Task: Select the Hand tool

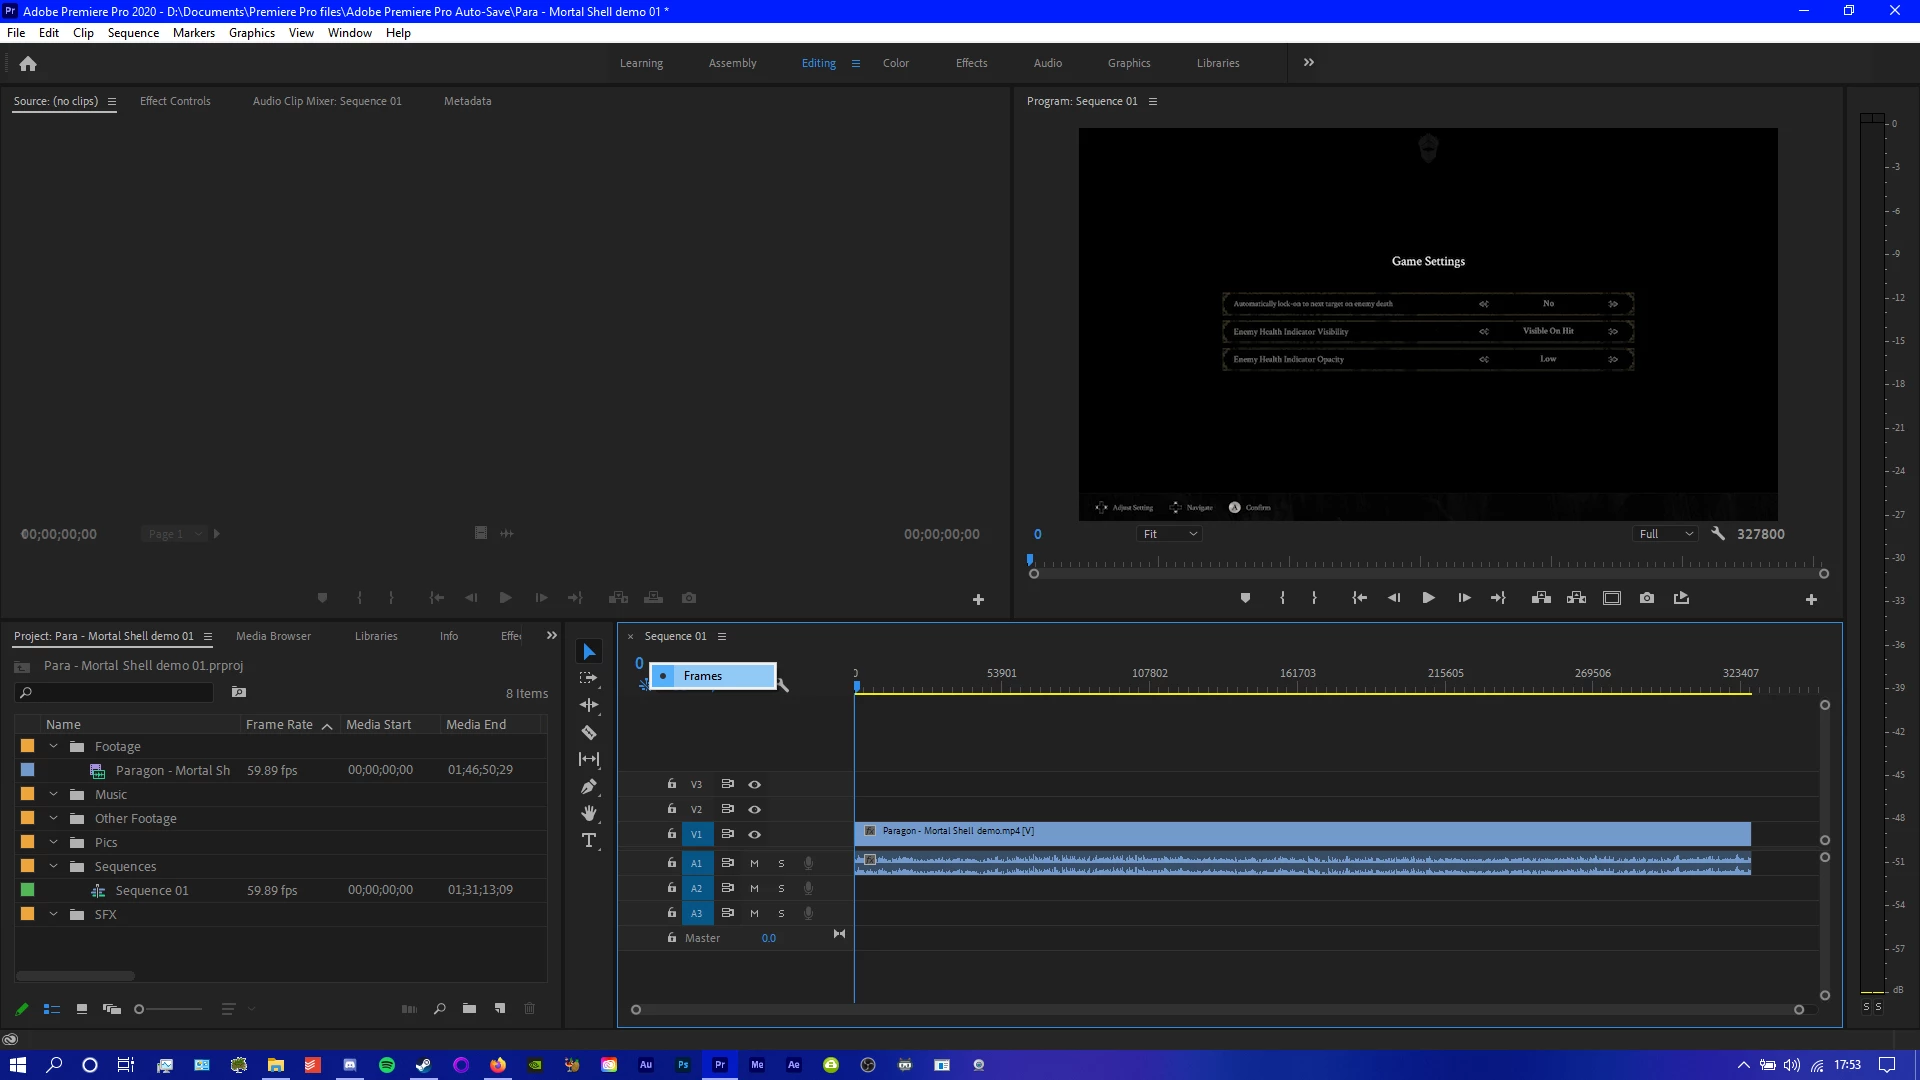Action: [x=589, y=814]
